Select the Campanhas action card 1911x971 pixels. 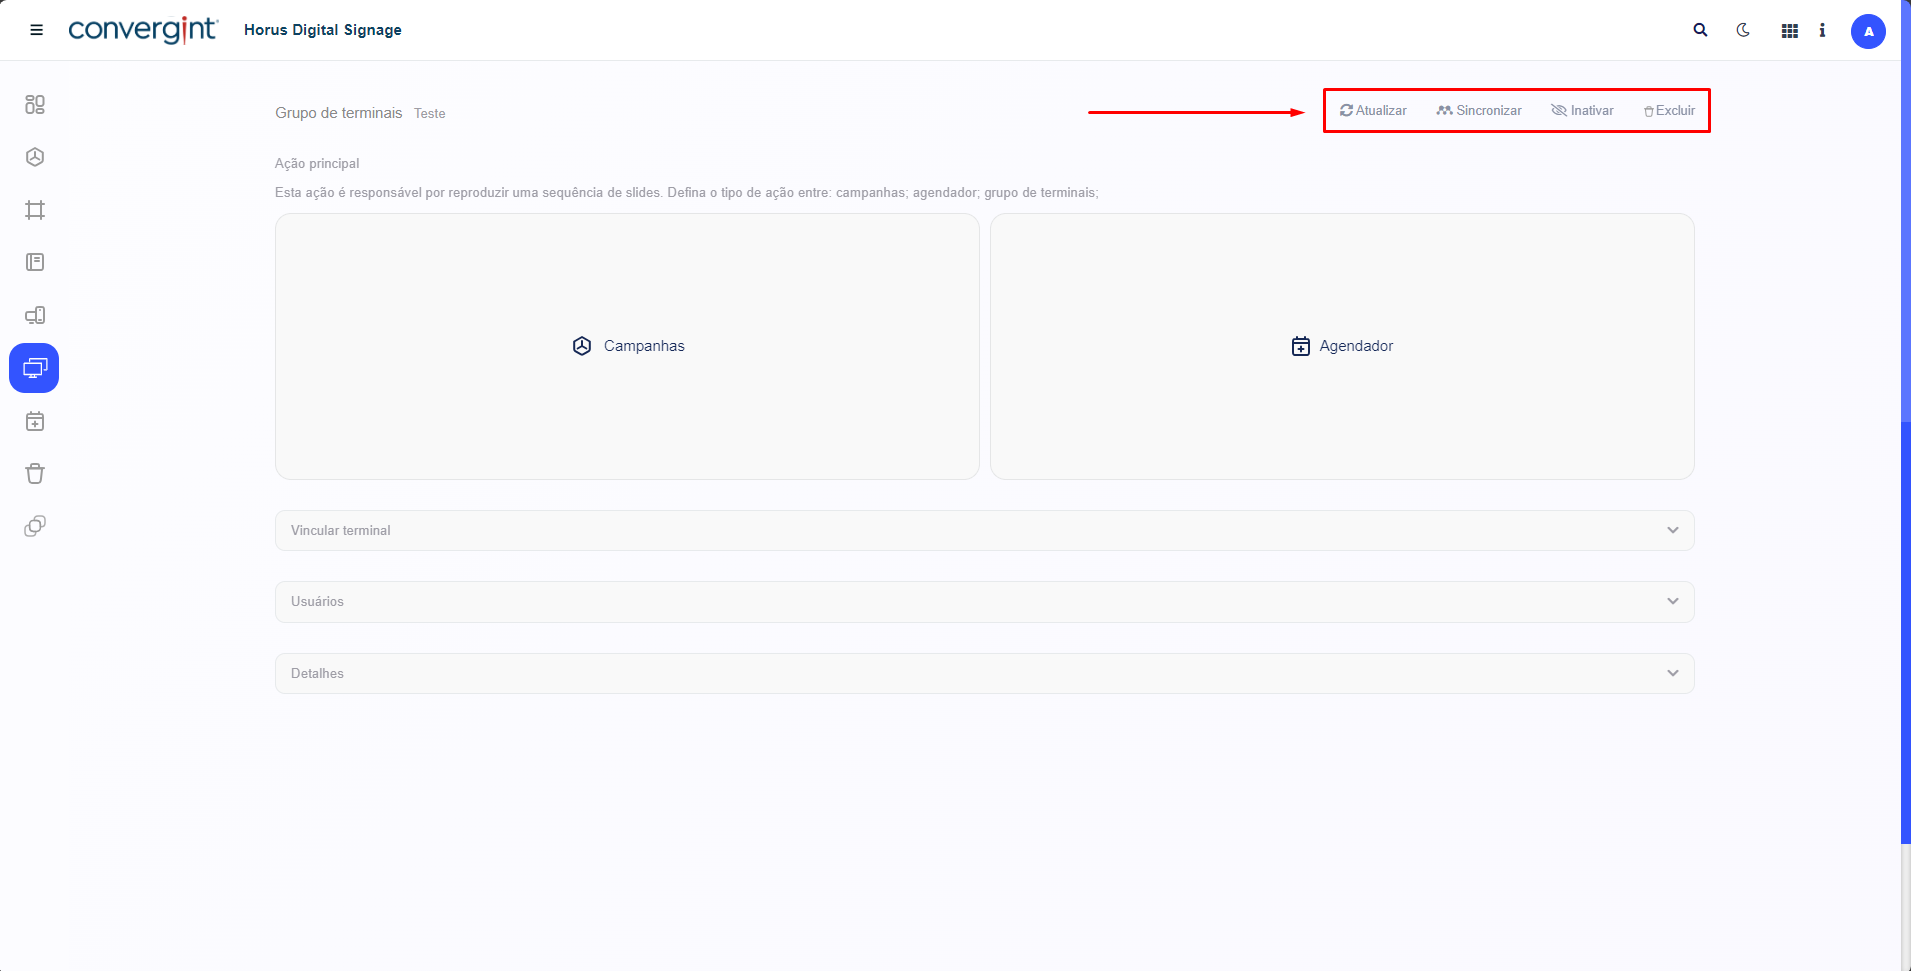pyautogui.click(x=627, y=346)
